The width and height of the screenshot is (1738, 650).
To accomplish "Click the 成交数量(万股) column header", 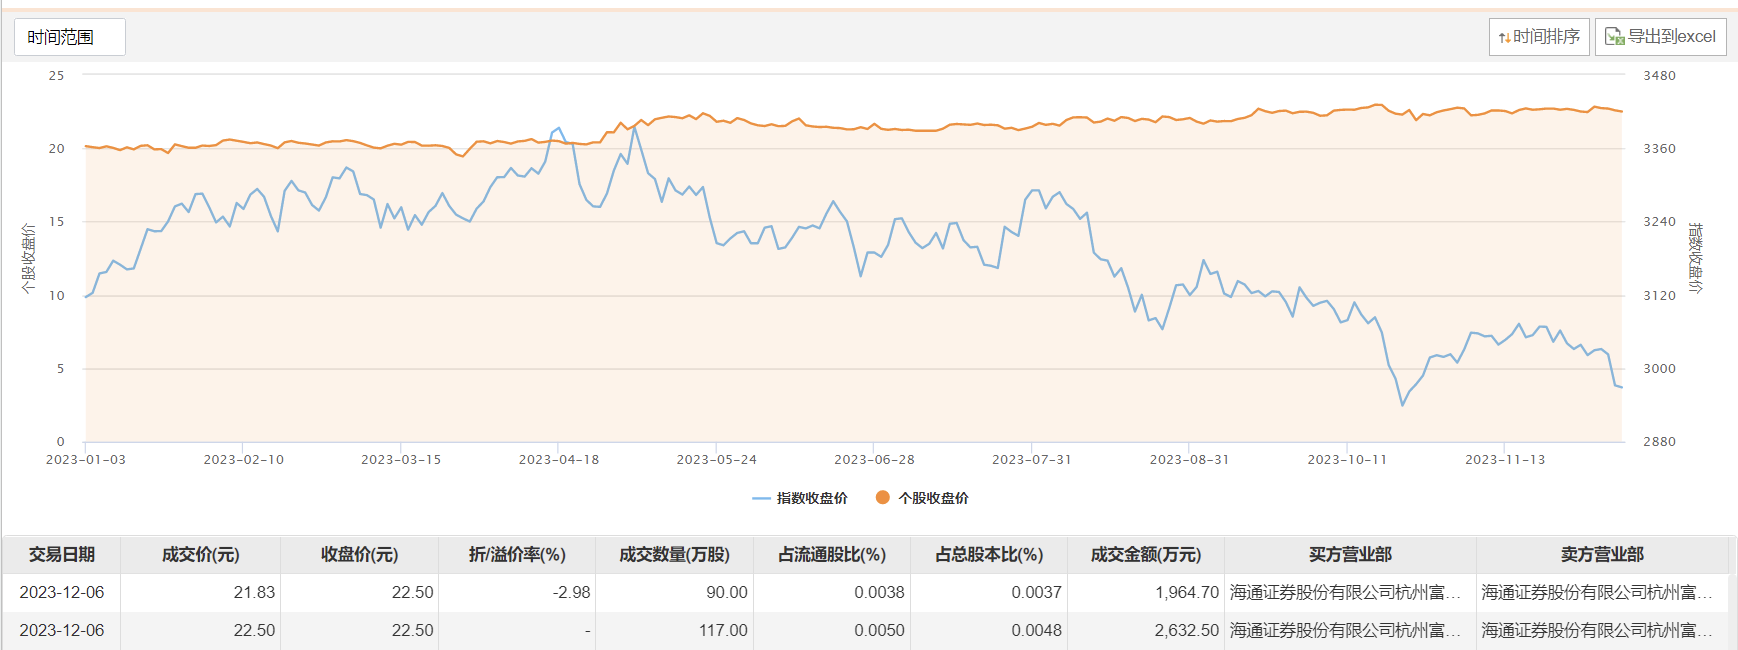I will (674, 554).
